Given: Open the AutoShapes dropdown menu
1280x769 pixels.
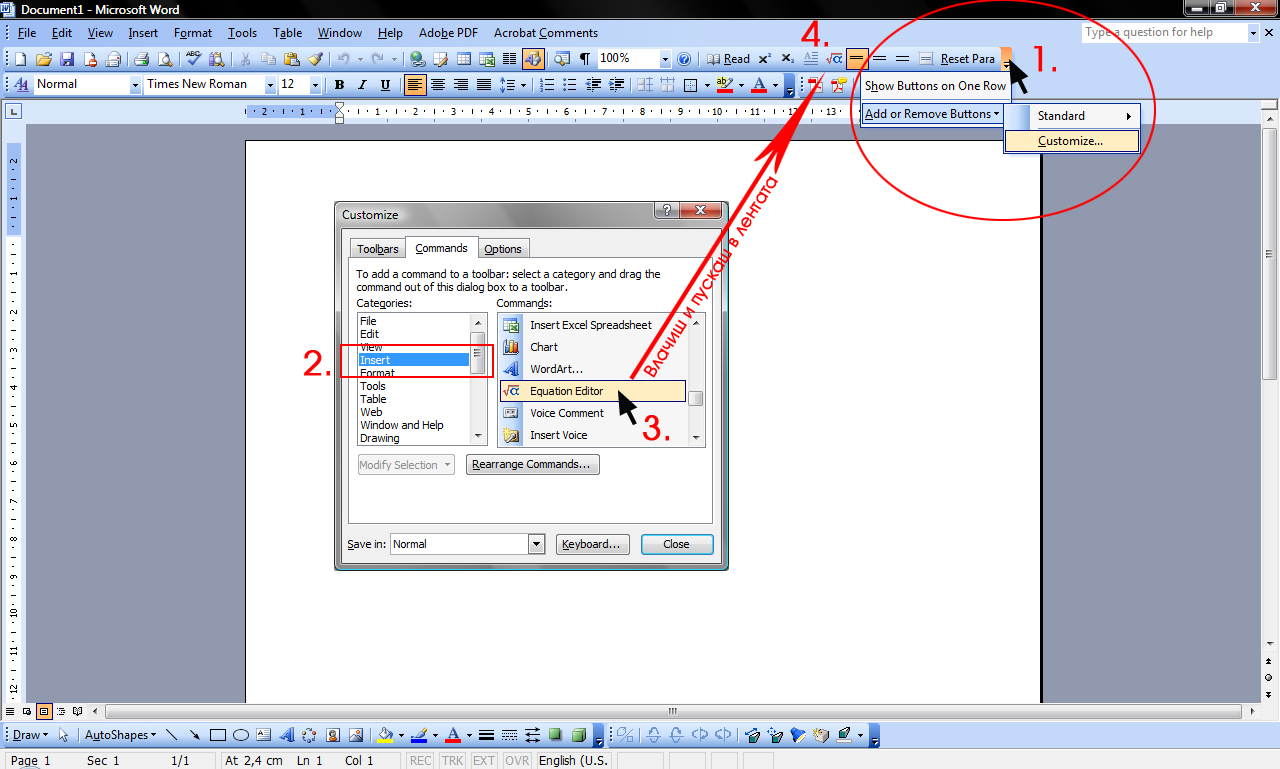Looking at the screenshot, I should coord(120,735).
